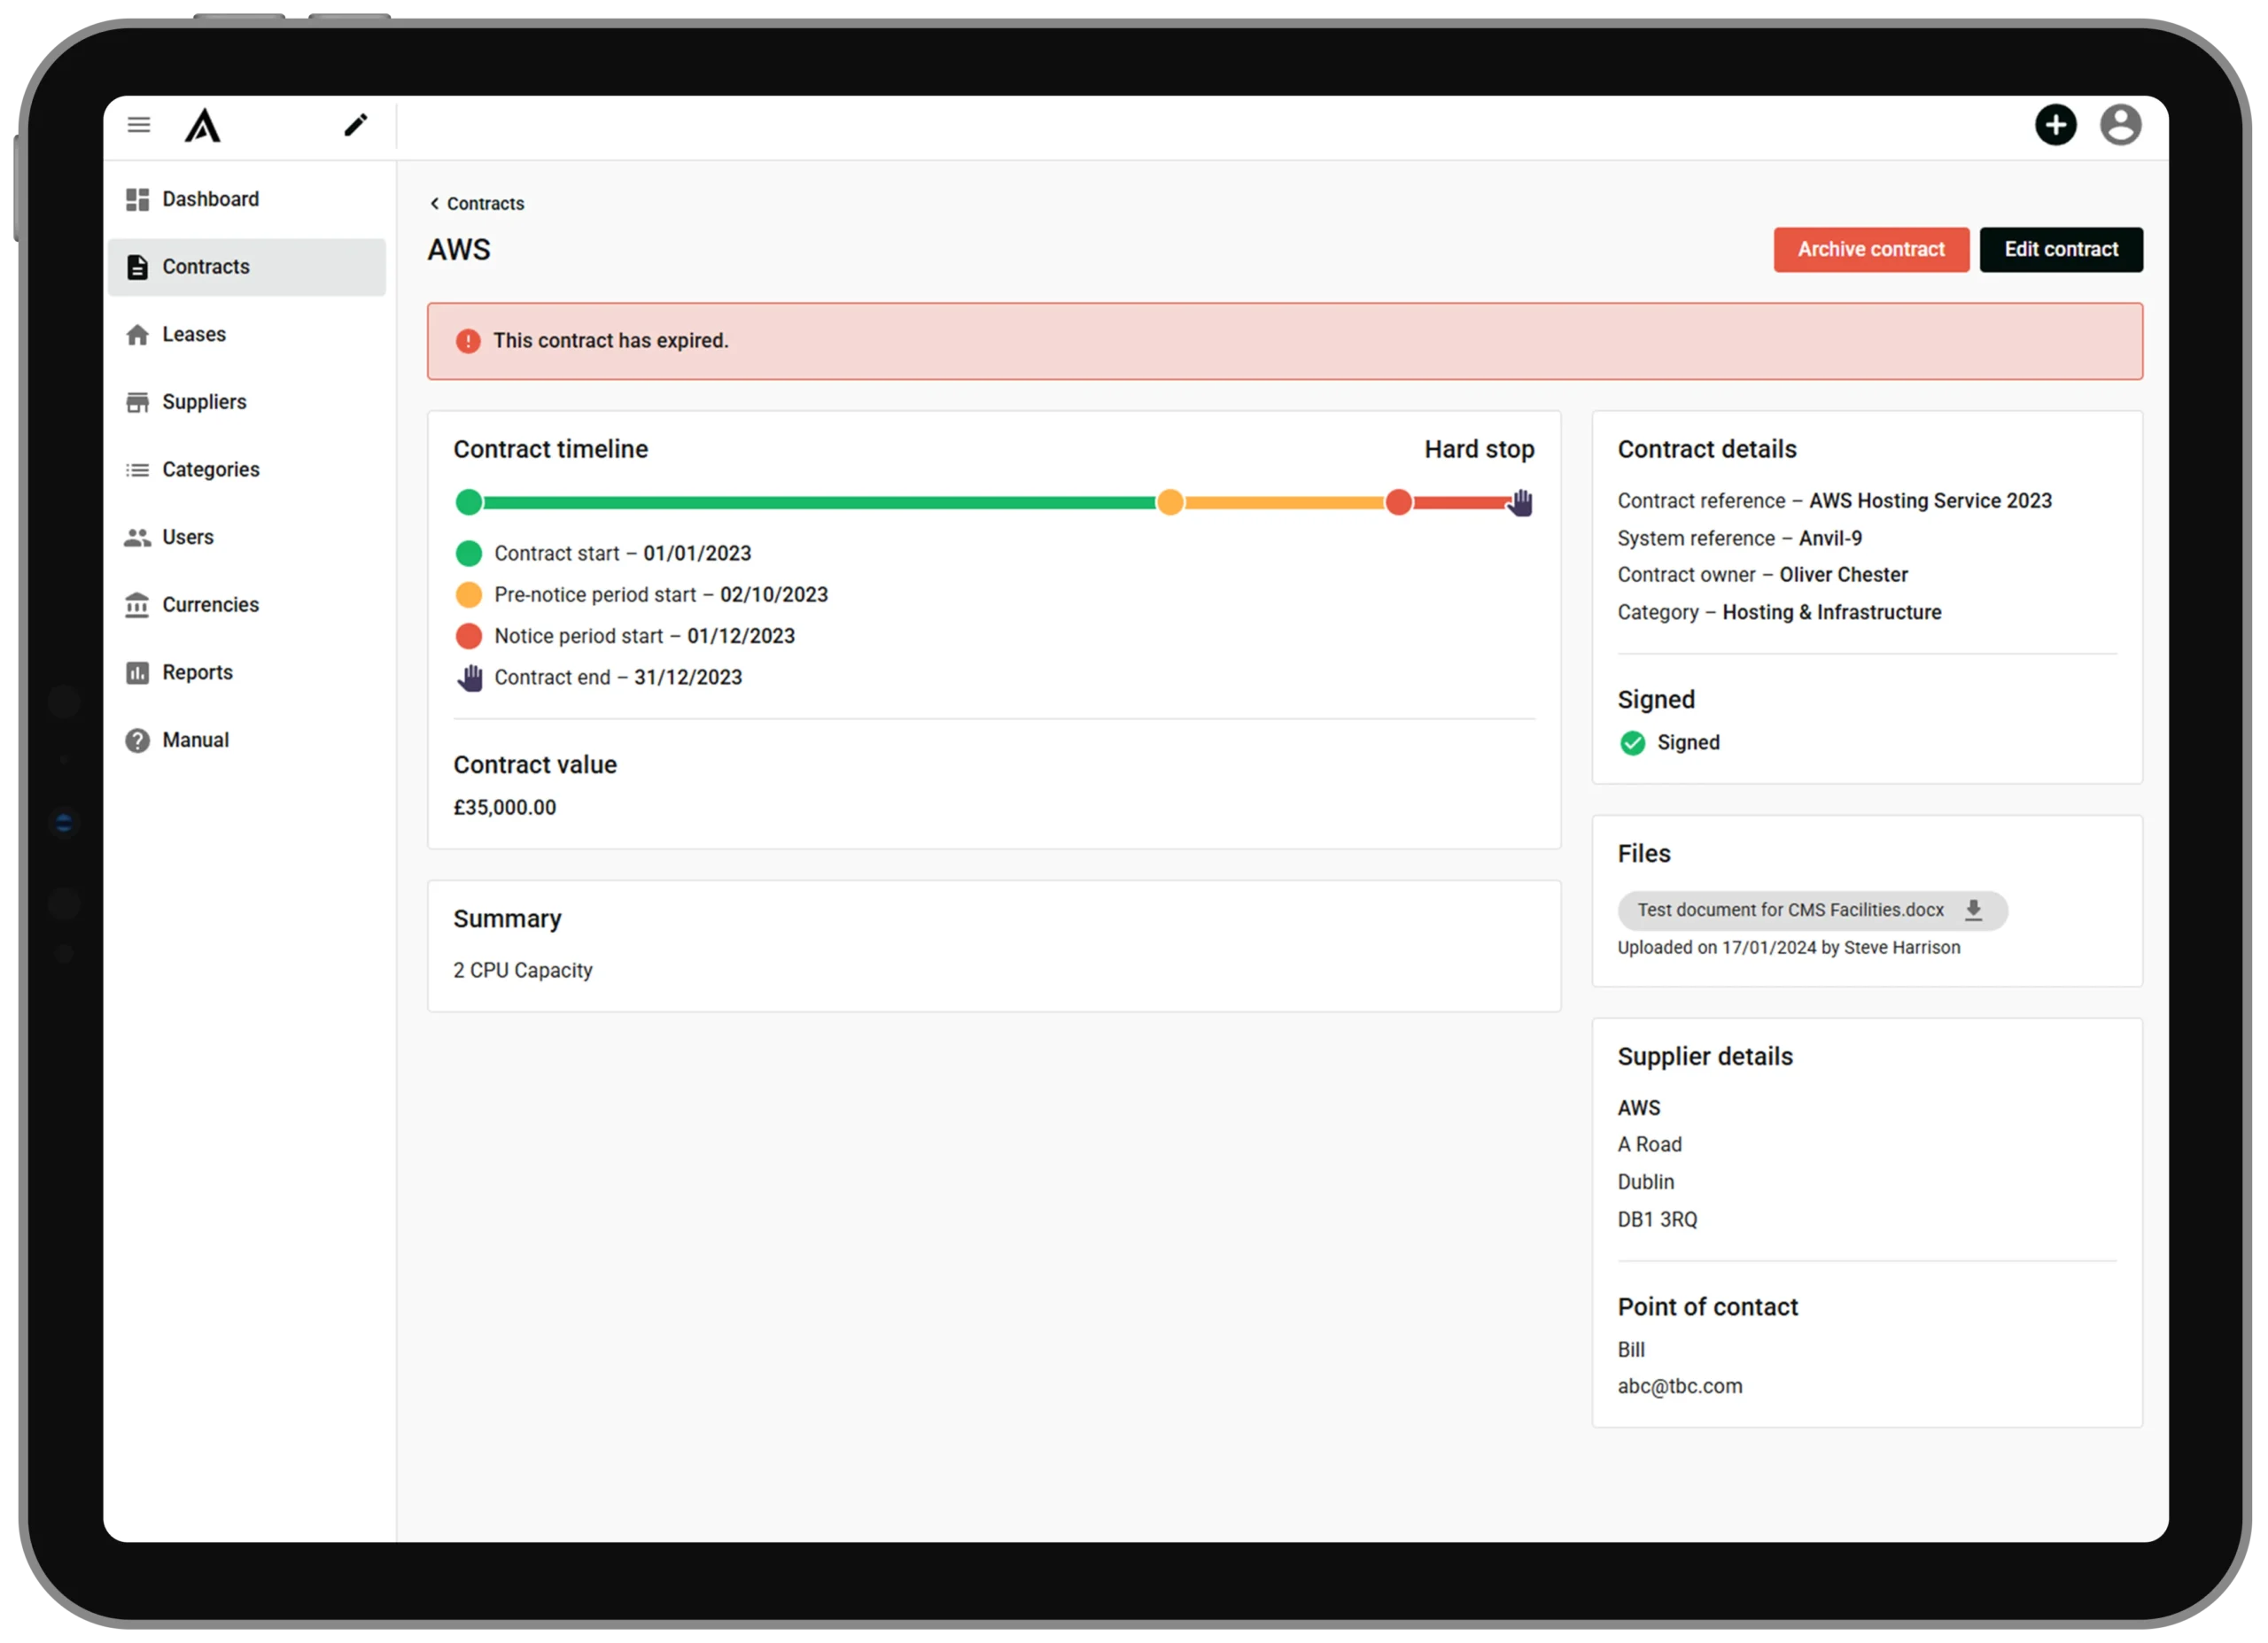Click the Uploaded on 17/01/2024 line
Viewport: 2268px width, 1643px height.
(1788, 948)
